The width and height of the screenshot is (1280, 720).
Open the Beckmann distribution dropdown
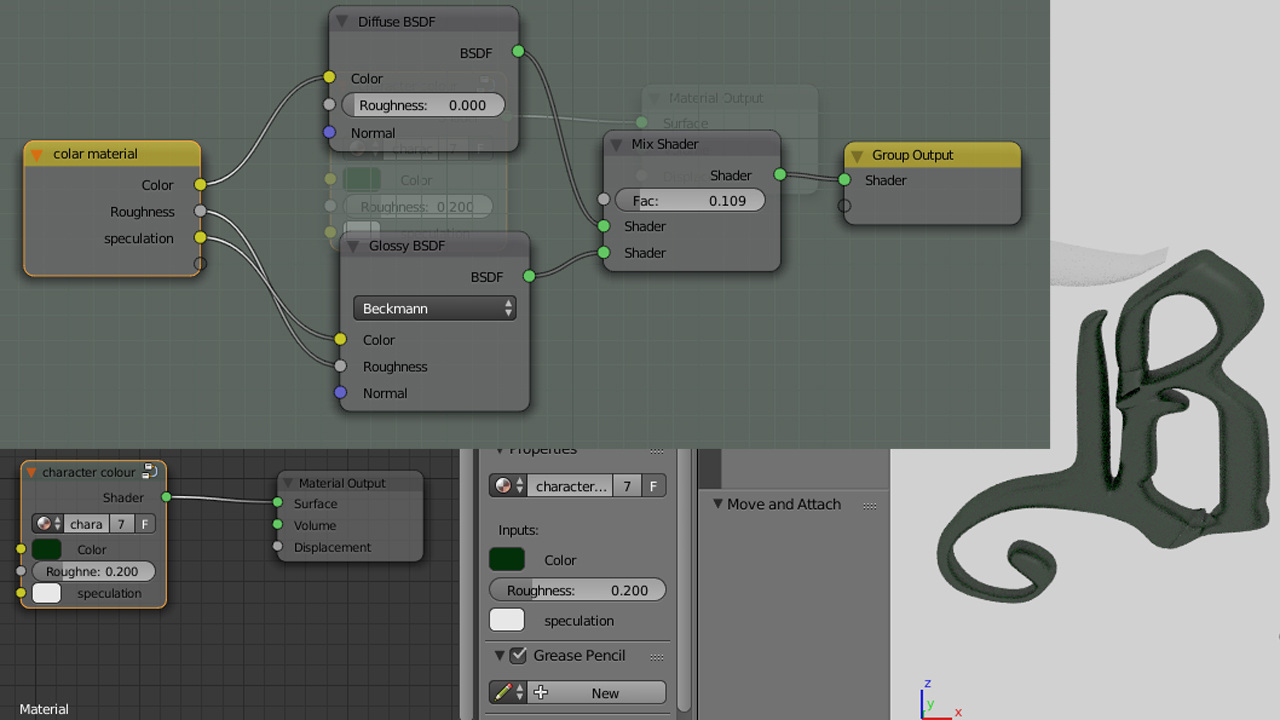coord(435,308)
